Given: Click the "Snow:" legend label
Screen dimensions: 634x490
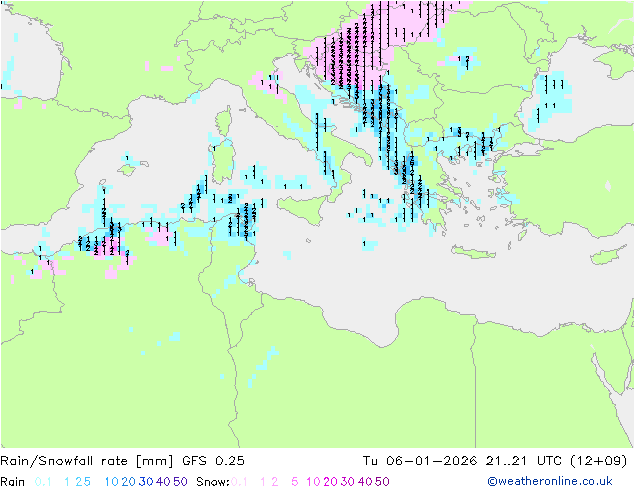Looking at the screenshot, I should coord(213,482).
